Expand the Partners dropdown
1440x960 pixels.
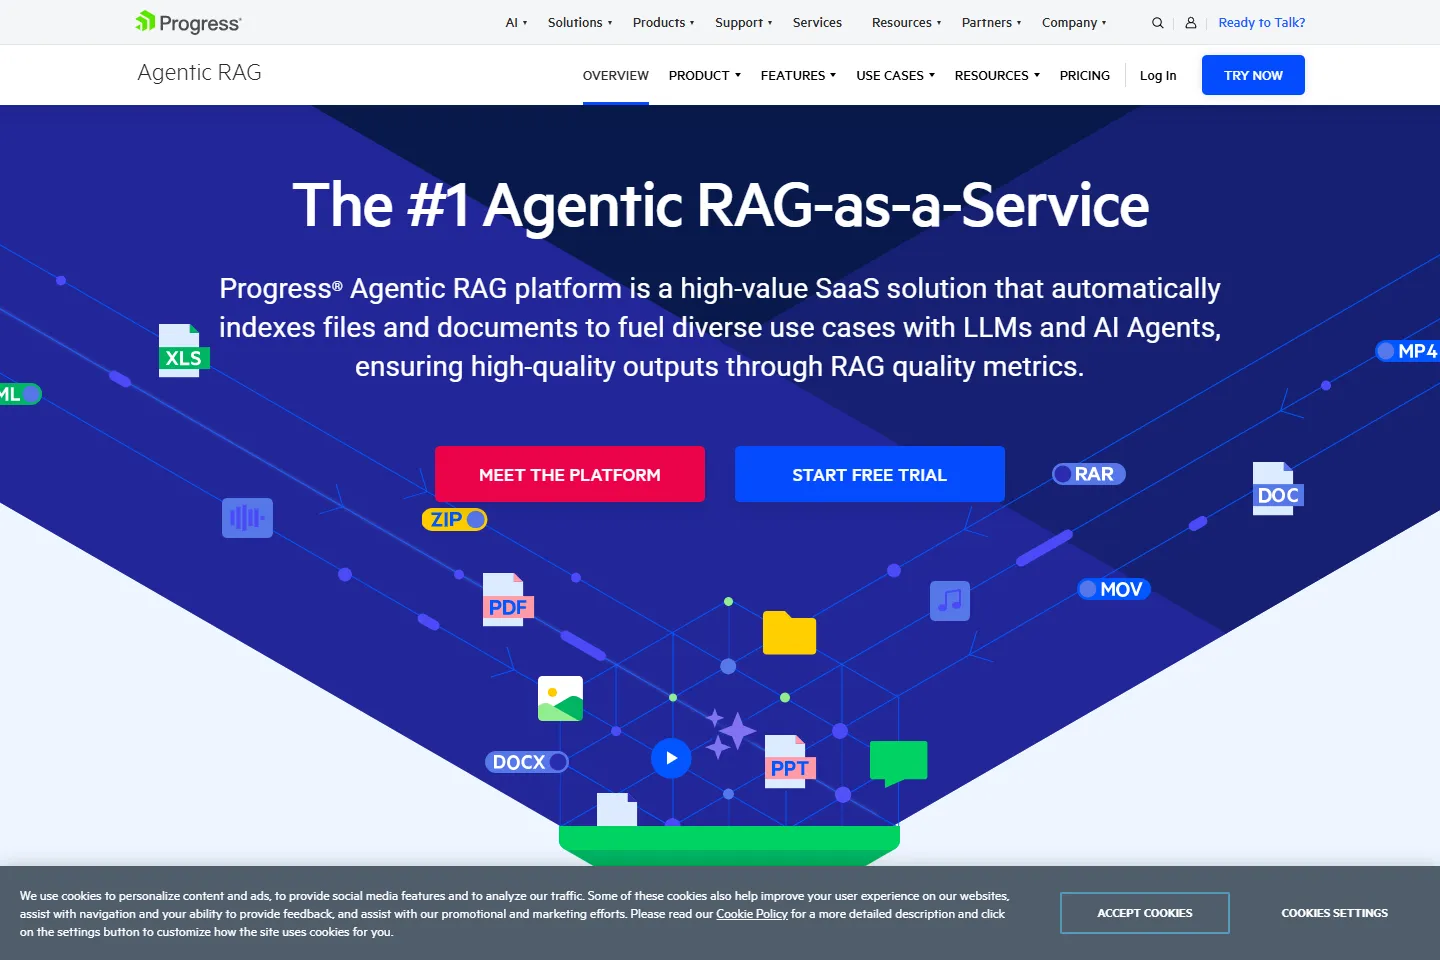991,23
